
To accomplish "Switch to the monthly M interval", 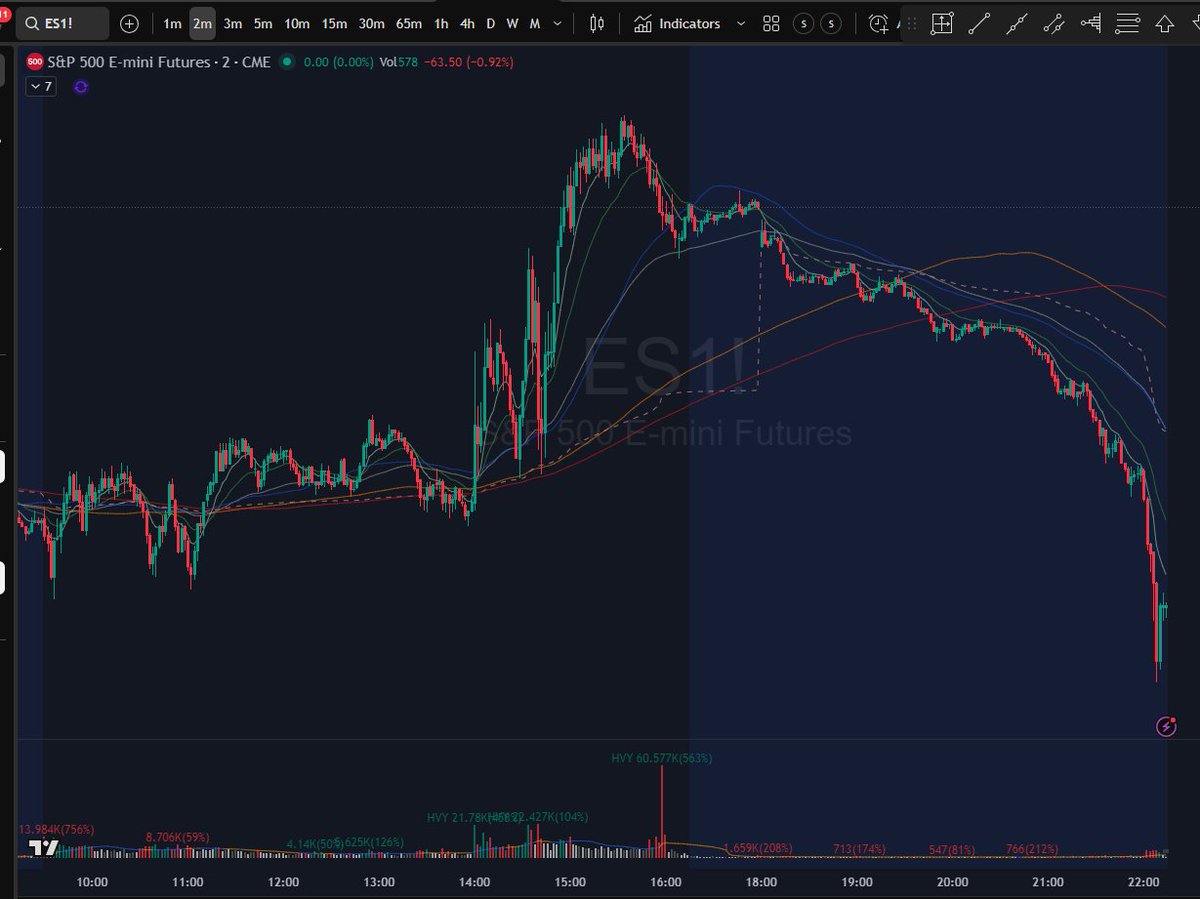I will tap(535, 23).
